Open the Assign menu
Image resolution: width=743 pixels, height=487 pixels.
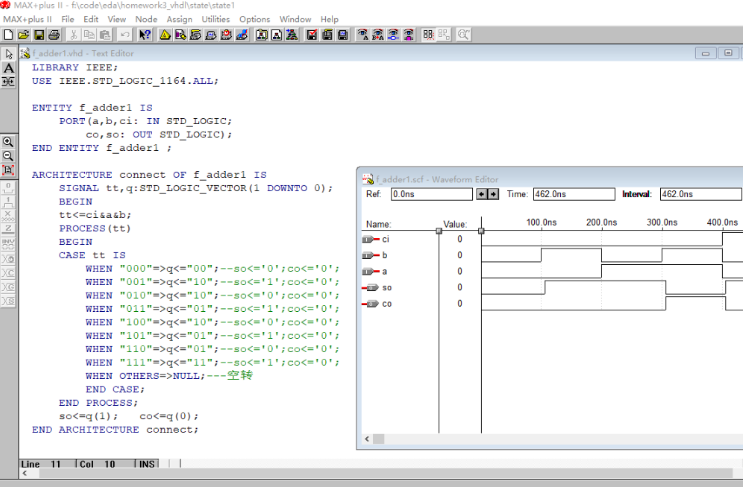coord(179,19)
